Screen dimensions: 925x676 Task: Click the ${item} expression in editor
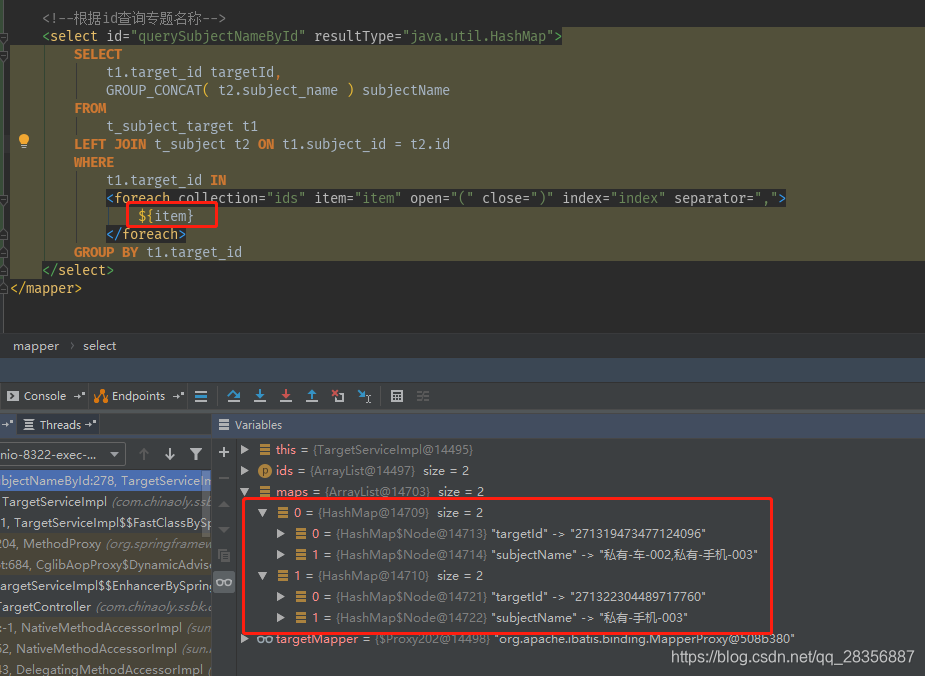pos(166,216)
